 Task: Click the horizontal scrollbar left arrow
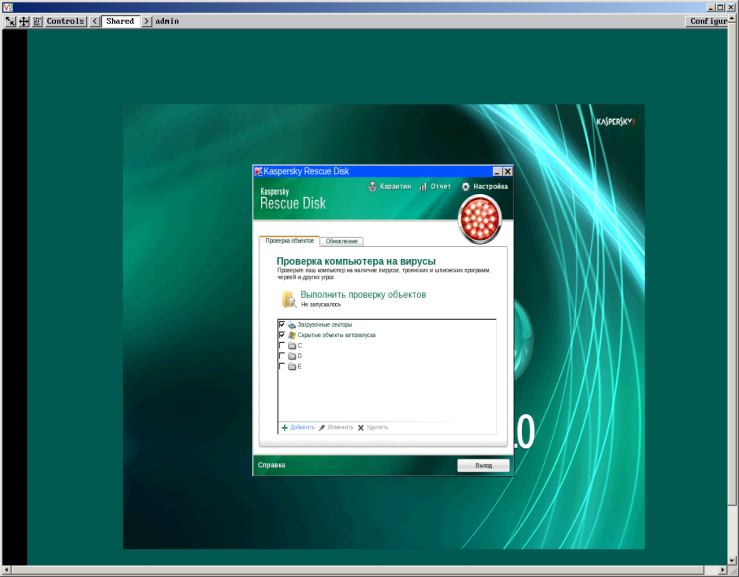click(7, 570)
